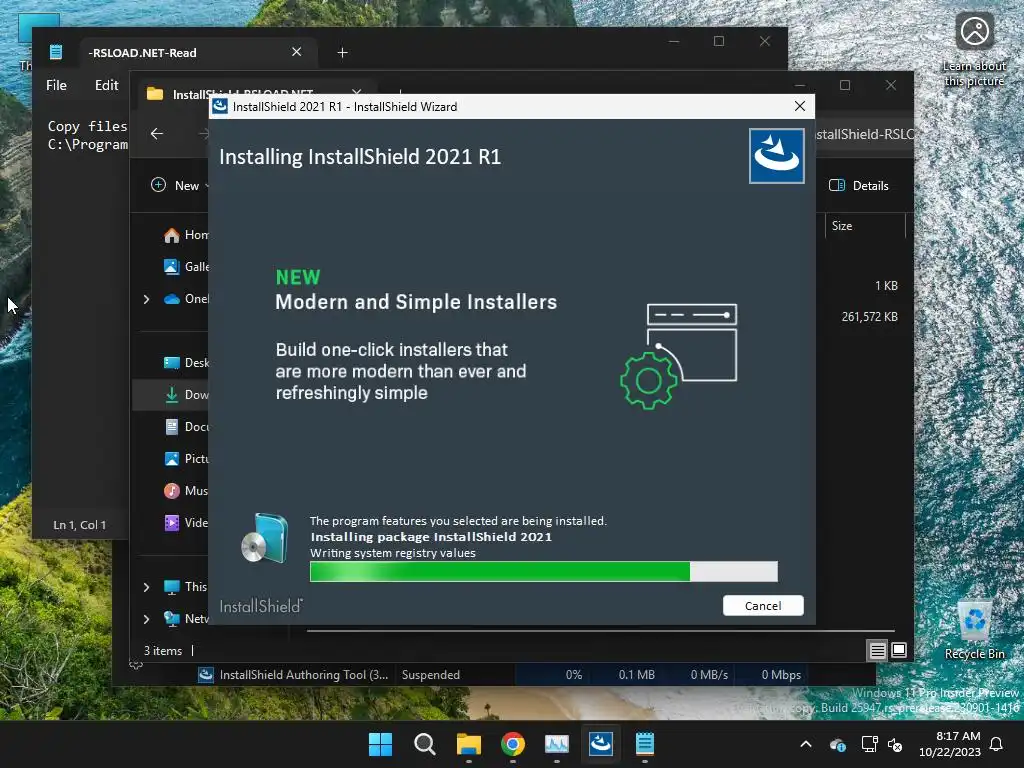
Task: Open Pictures in the Explorer sidebar
Action: pos(186,458)
